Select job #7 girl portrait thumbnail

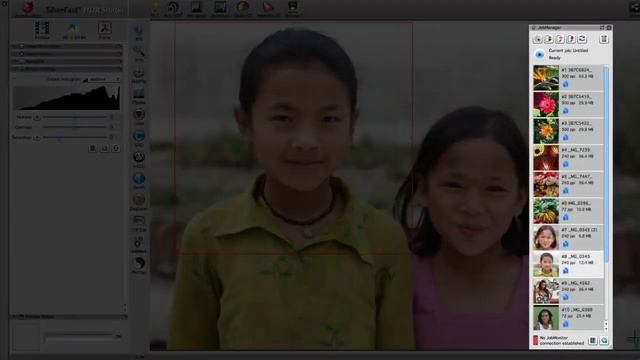click(546, 238)
